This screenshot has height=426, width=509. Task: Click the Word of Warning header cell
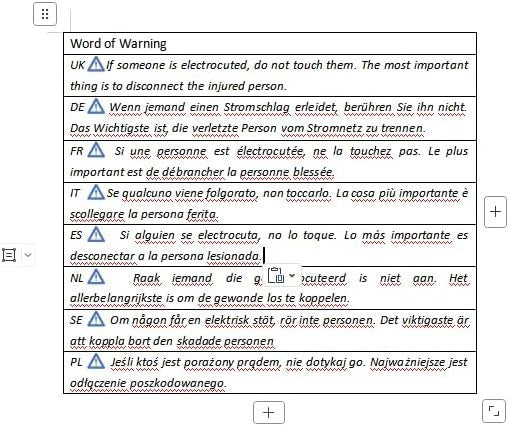point(270,44)
